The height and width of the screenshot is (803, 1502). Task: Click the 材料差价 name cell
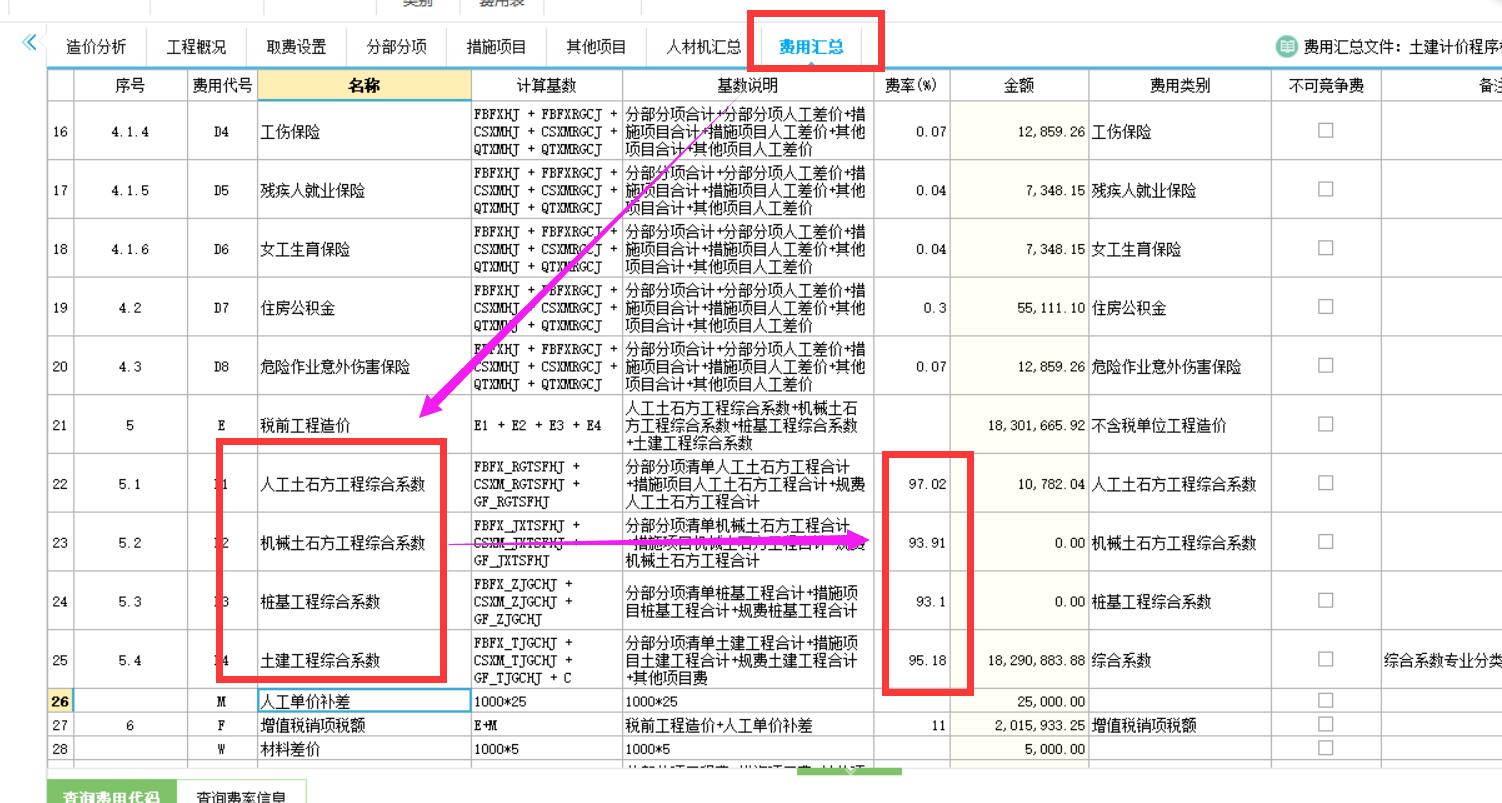point(364,749)
